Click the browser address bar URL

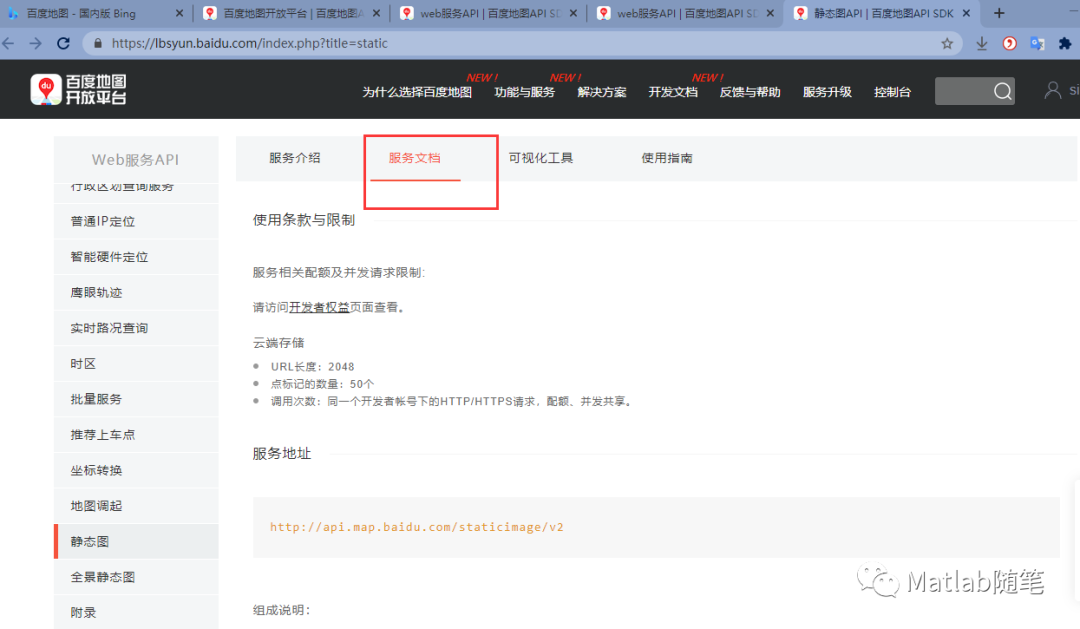pos(249,43)
